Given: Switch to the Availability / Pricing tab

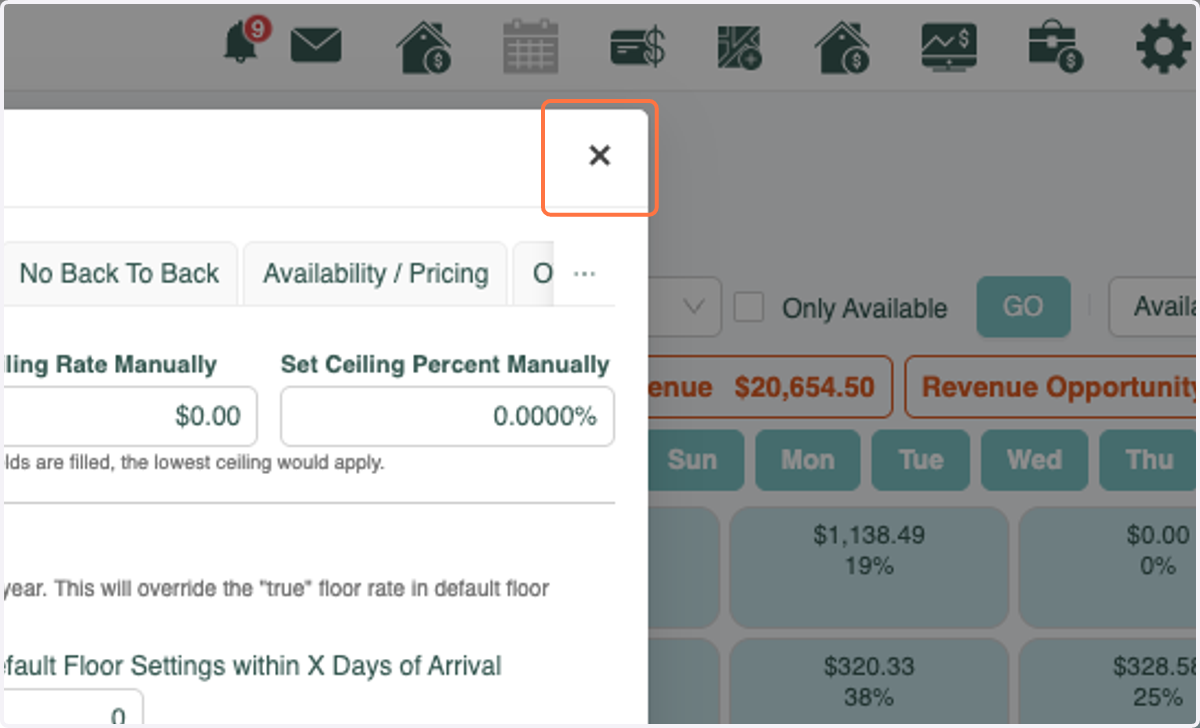Looking at the screenshot, I should 376,274.
